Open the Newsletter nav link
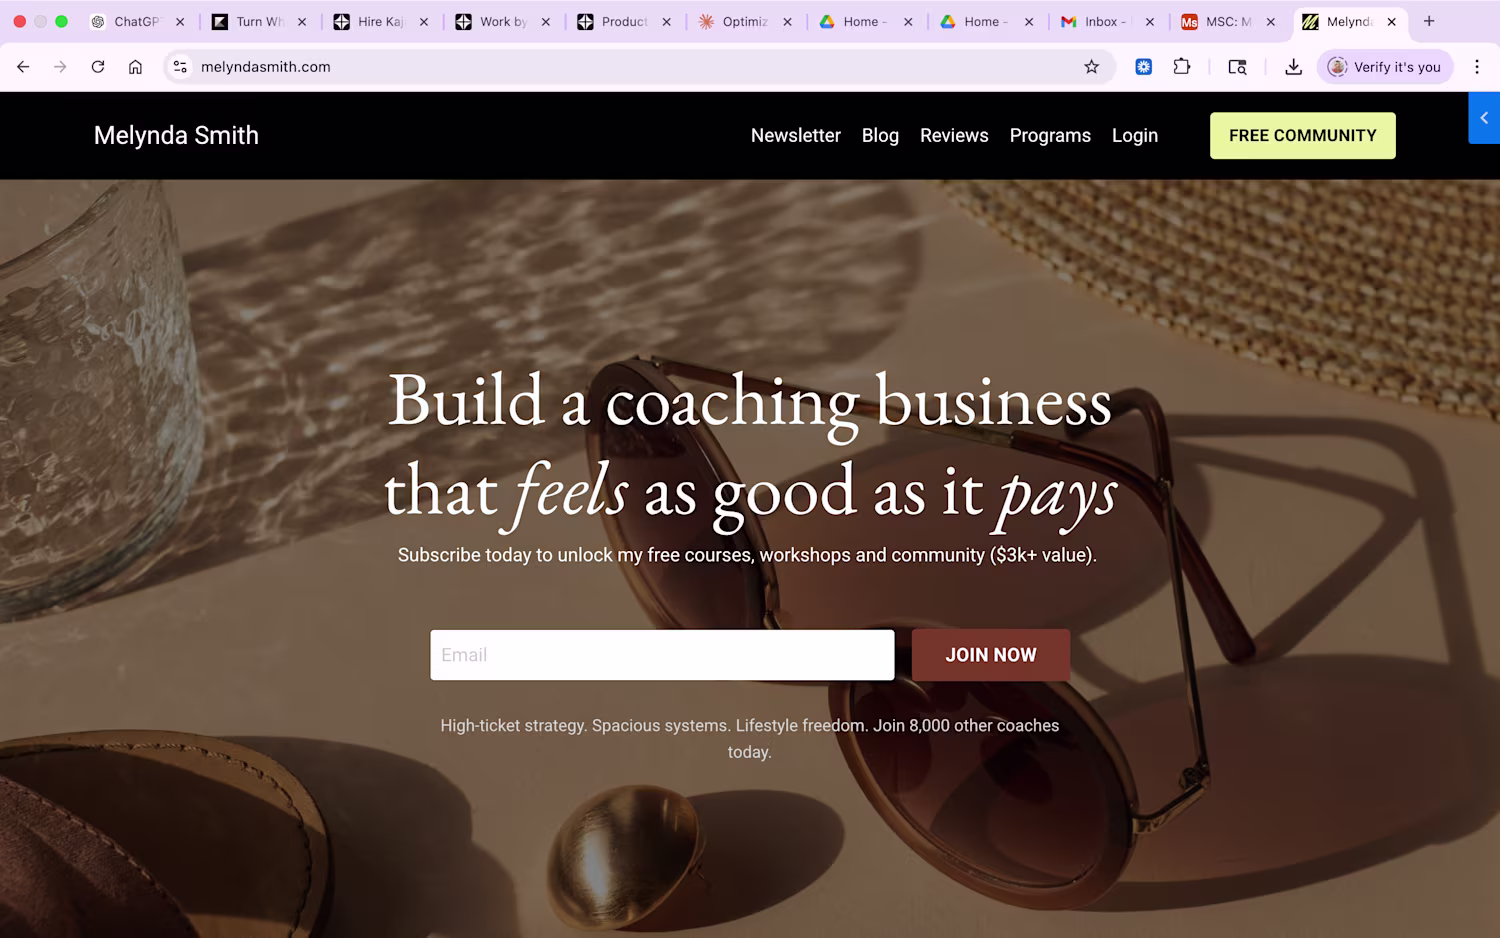1500x938 pixels. pyautogui.click(x=795, y=135)
